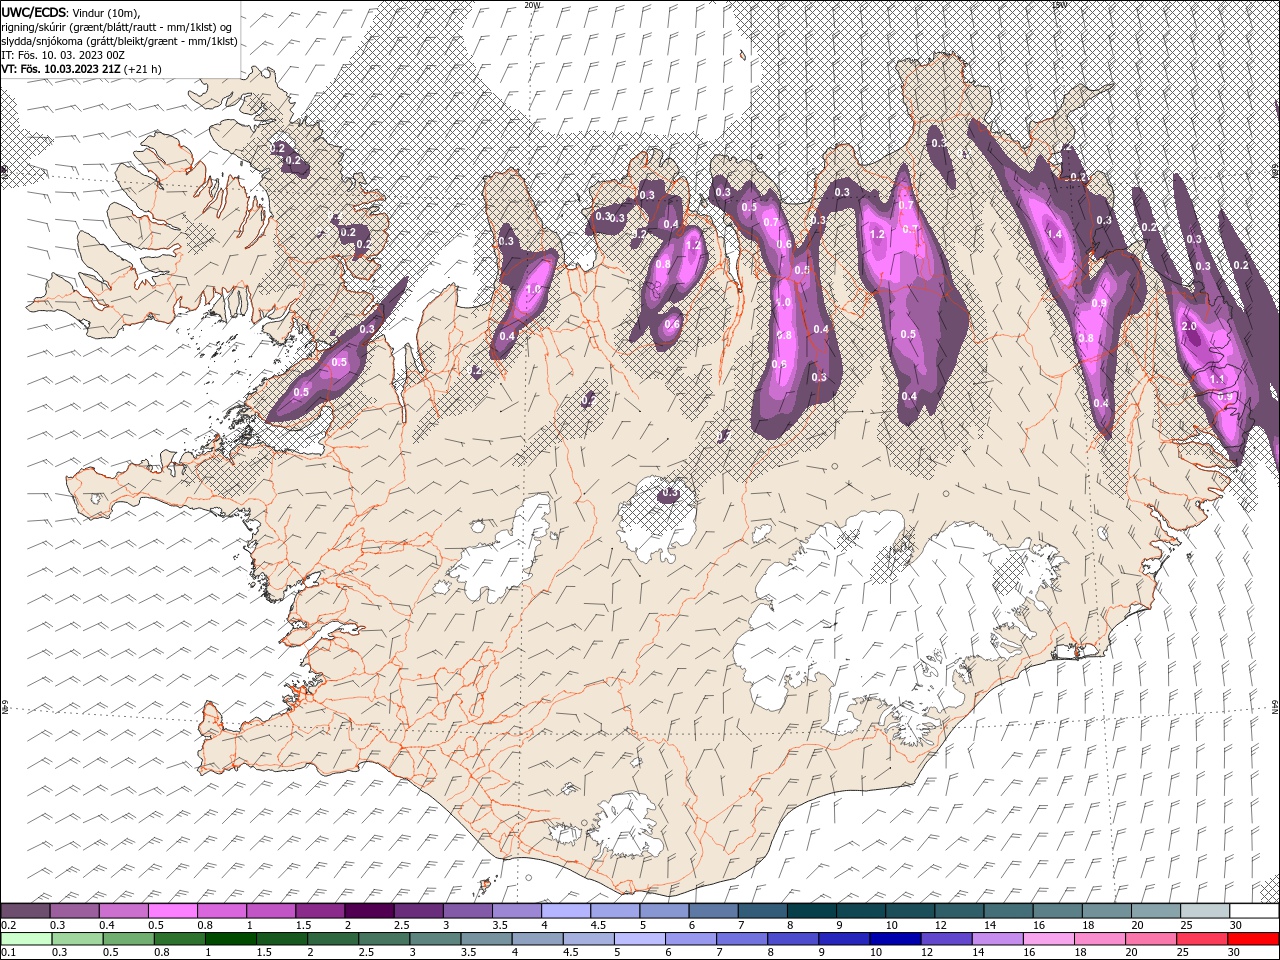Image resolution: width=1280 pixels, height=960 pixels.
Task: Click the 2.0 snowfall value label
Action: pyautogui.click(x=1189, y=327)
